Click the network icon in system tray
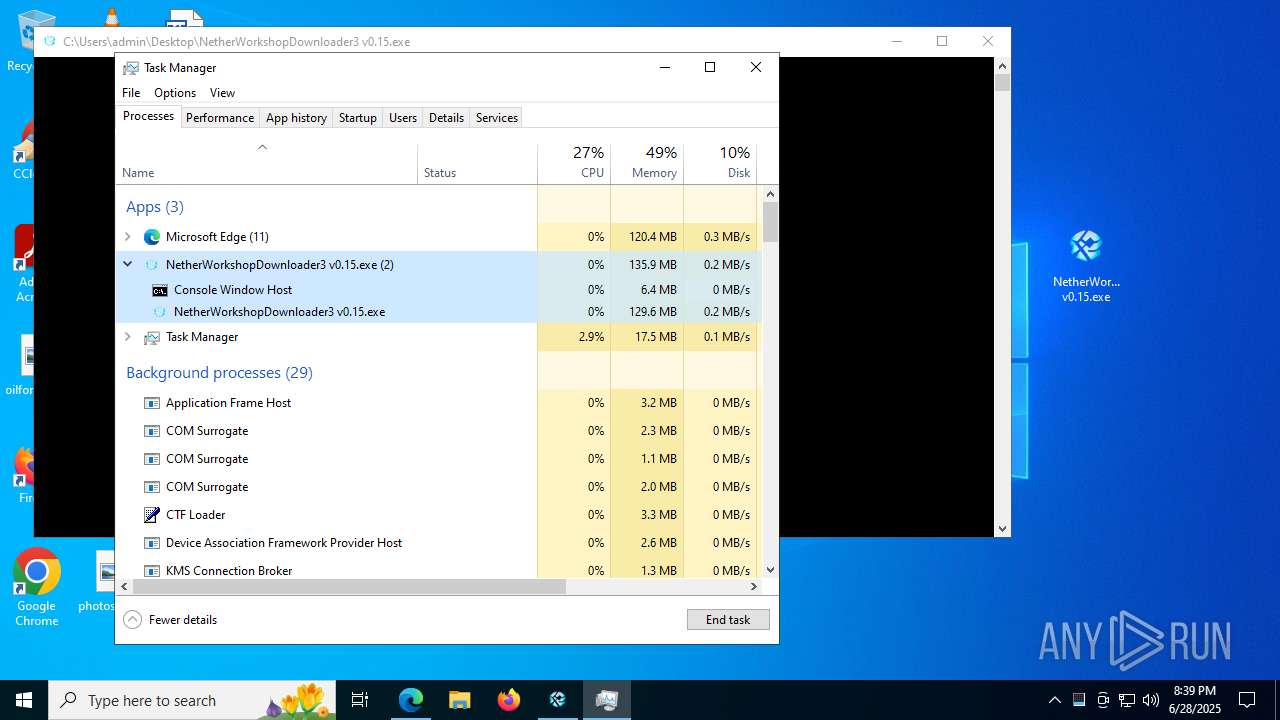Image resolution: width=1280 pixels, height=720 pixels. (x=1127, y=700)
